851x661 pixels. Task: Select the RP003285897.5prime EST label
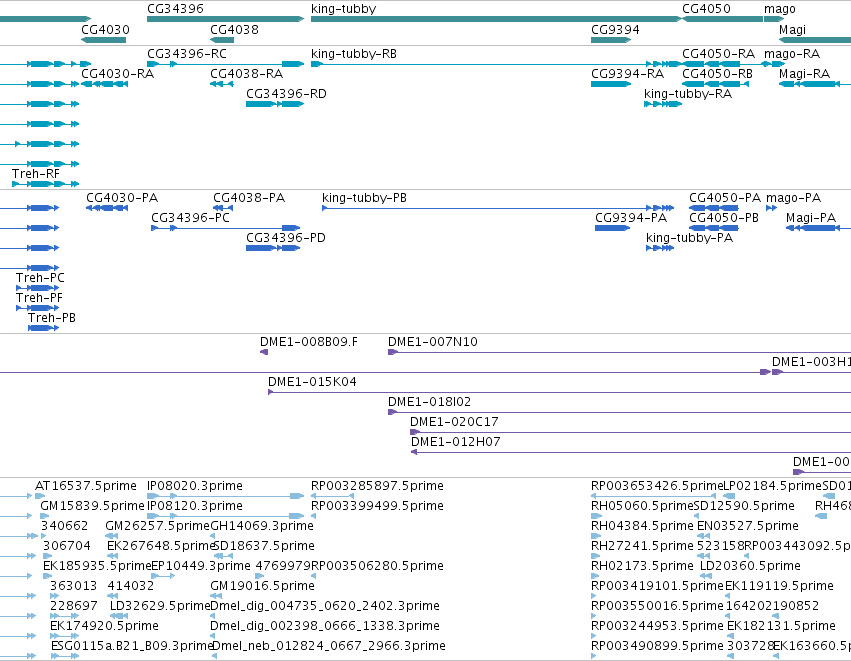(x=377, y=486)
